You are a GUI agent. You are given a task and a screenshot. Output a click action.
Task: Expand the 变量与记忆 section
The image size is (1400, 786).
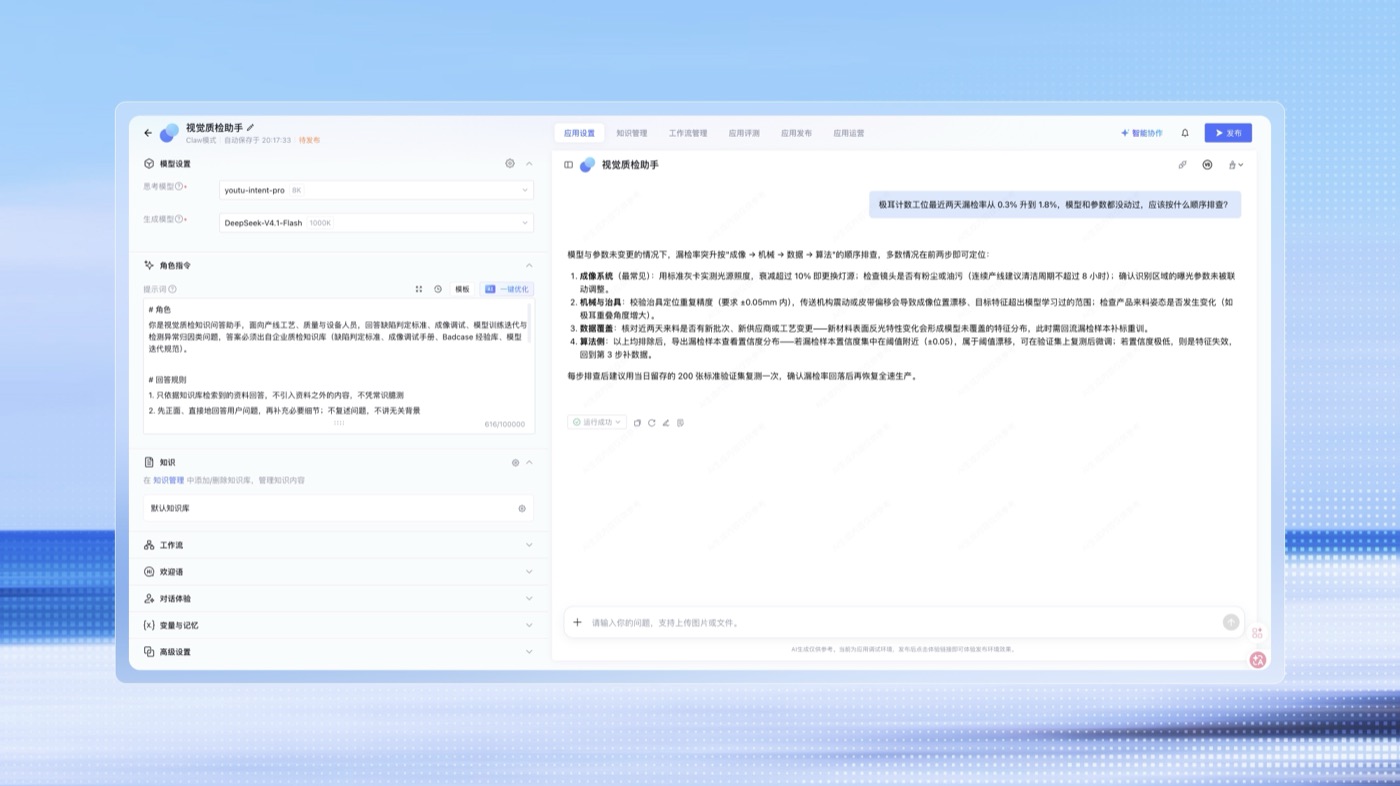point(529,625)
